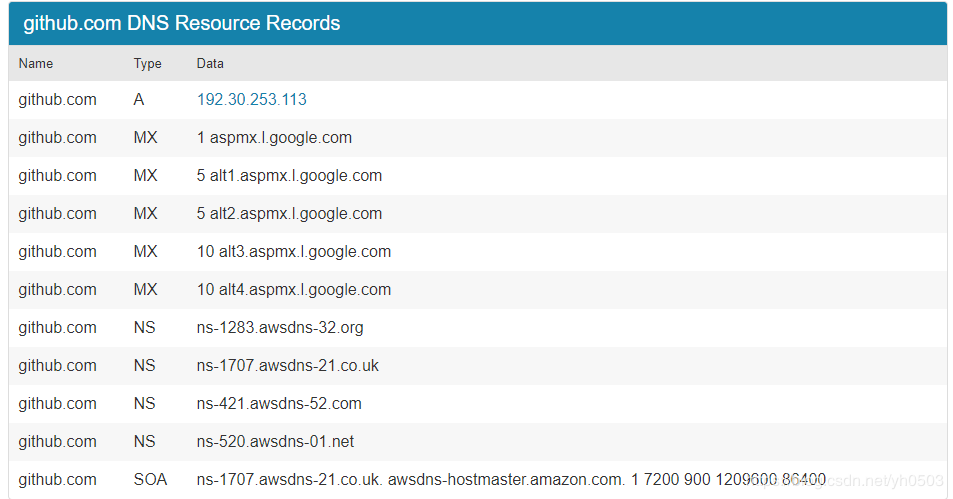
Task: Click the 1 aspmx.l.google.com MX record
Action: [274, 138]
